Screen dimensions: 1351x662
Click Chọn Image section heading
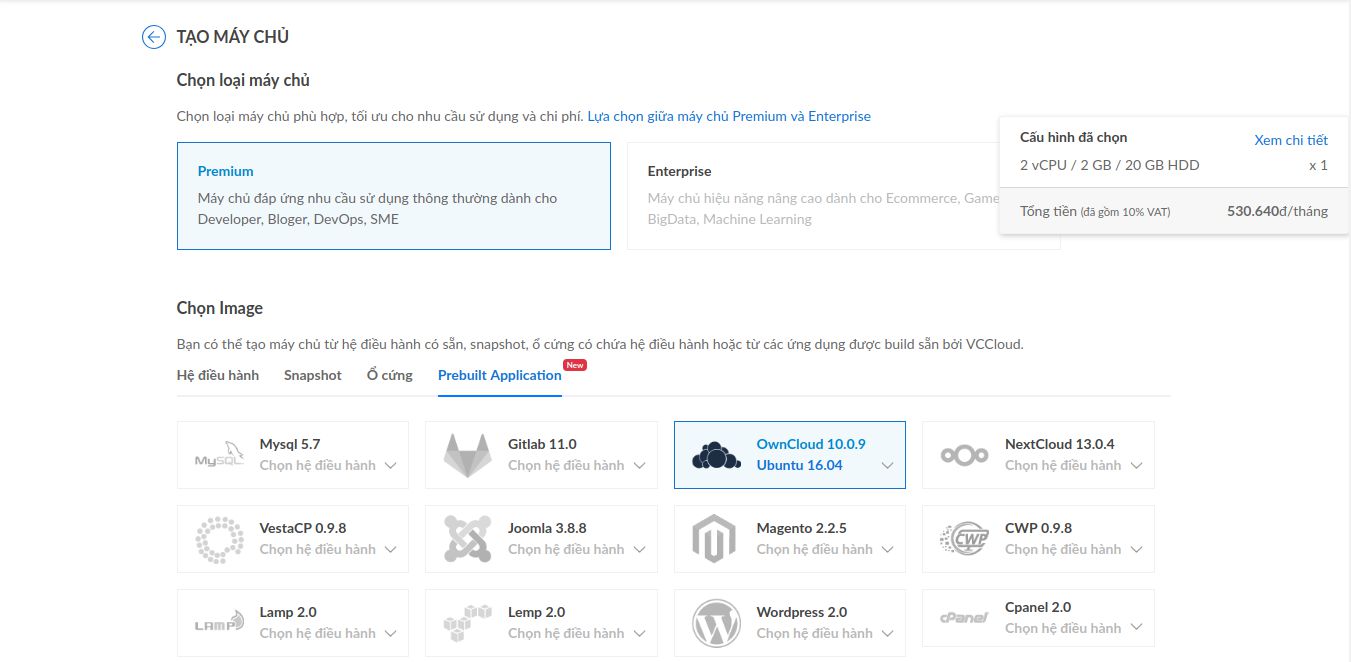220,308
